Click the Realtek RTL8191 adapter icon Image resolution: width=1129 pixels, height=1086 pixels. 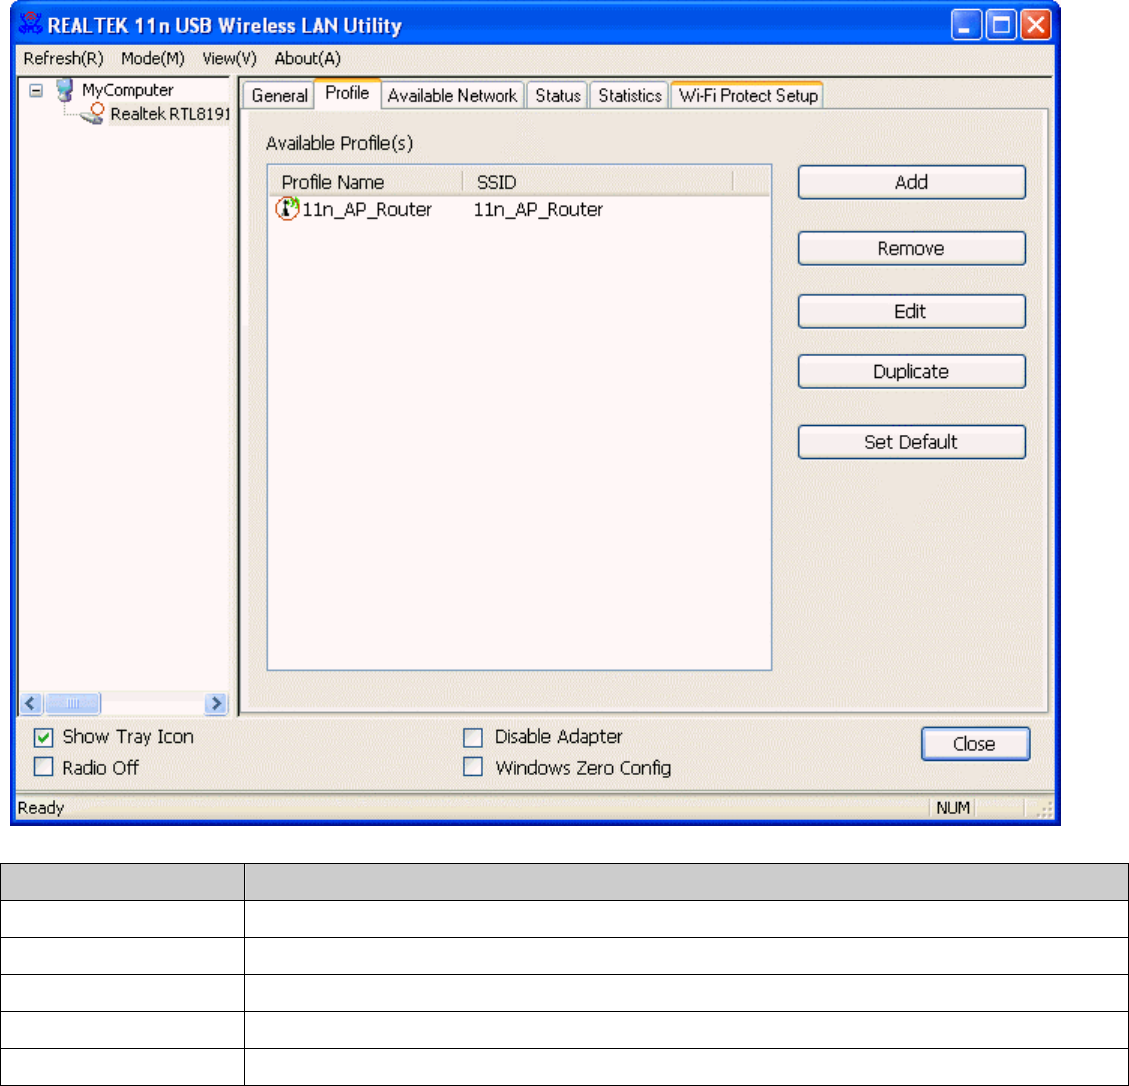click(94, 114)
